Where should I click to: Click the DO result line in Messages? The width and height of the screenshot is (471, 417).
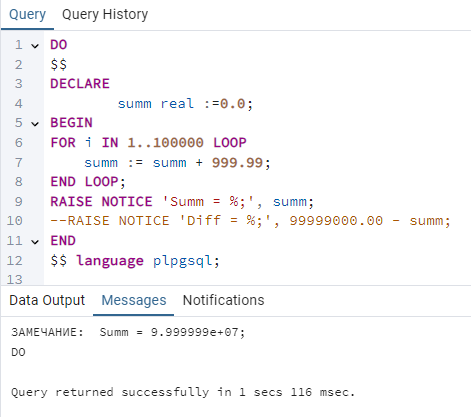click(18, 352)
